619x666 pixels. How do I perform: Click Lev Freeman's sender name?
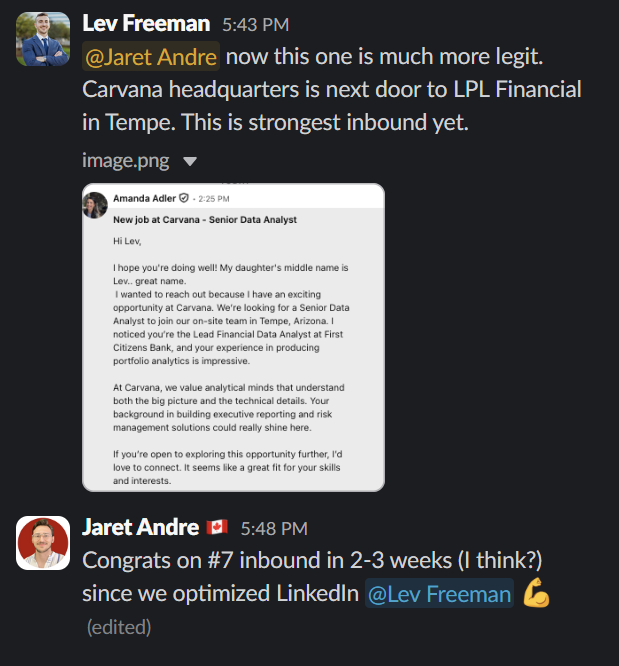146,23
